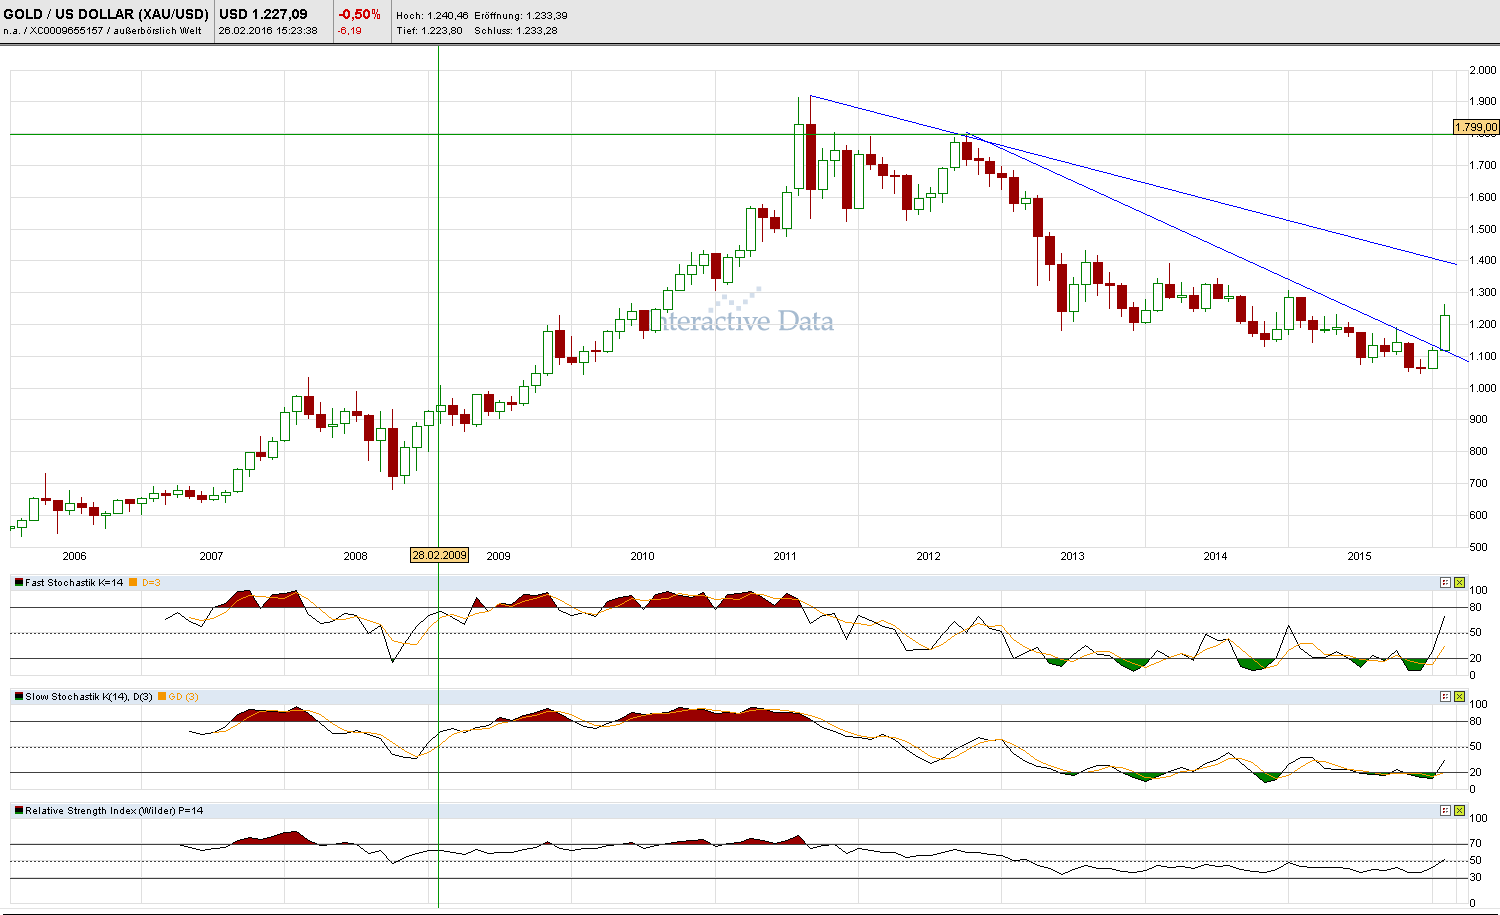Click Relative Strength Index red-green color swatch
Viewport: 1500px width, 915px height.
(19, 810)
